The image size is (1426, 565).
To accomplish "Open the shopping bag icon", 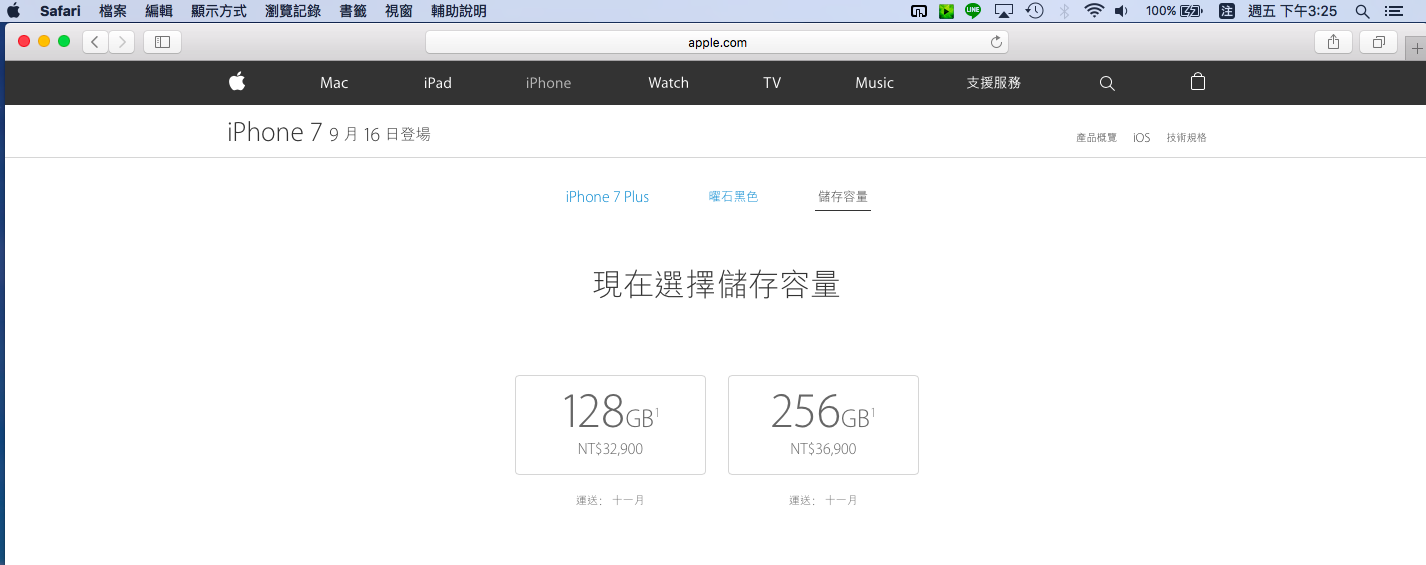I will 1197,82.
